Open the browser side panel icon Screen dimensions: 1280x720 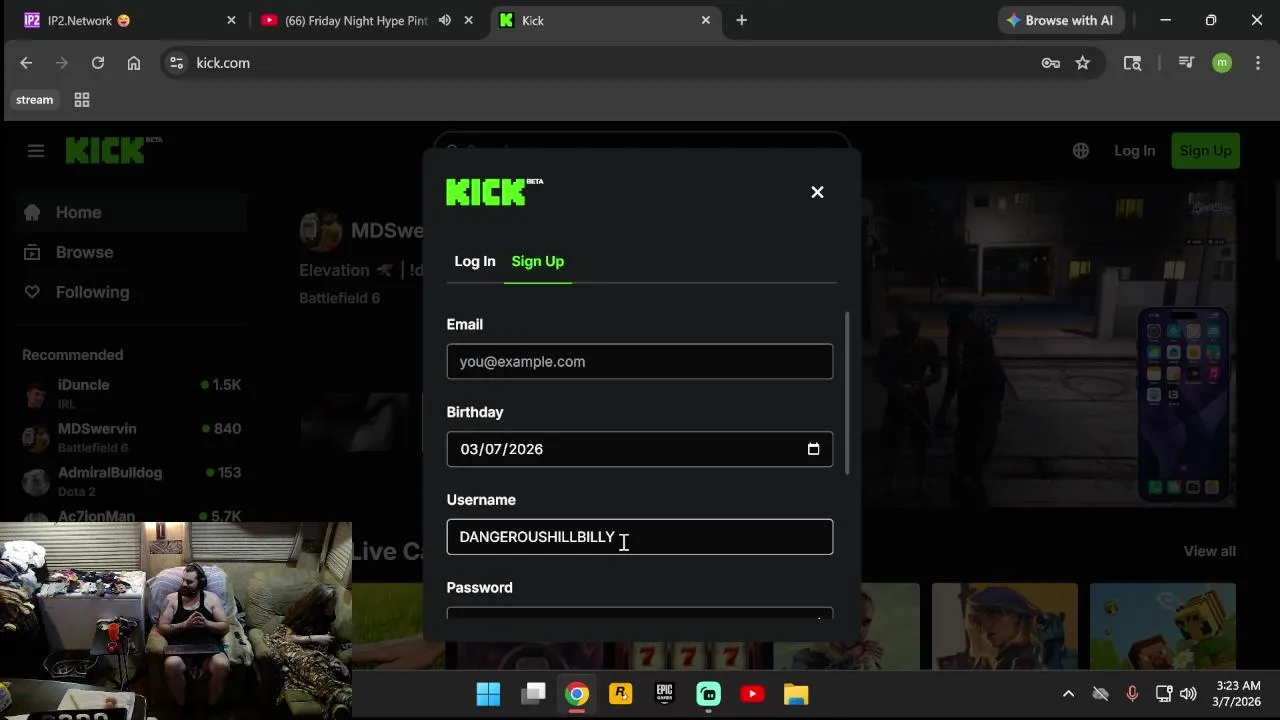(1132, 63)
